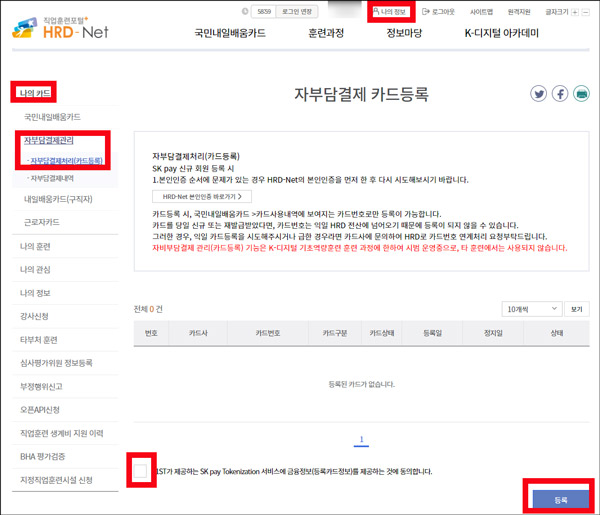Open 원격지원 link
This screenshot has width=600, height=515.
click(519, 12)
